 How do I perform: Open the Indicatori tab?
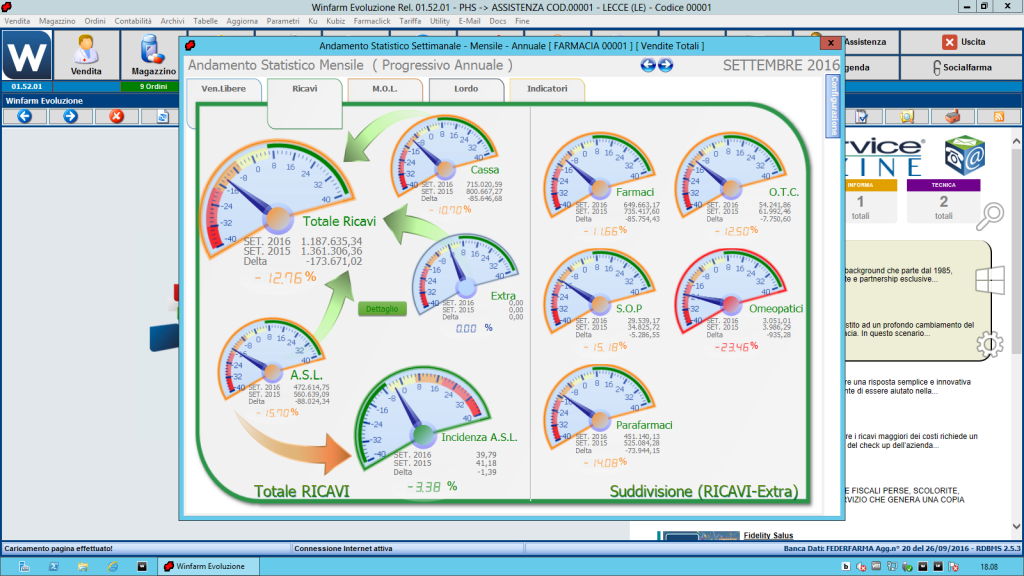[547, 89]
